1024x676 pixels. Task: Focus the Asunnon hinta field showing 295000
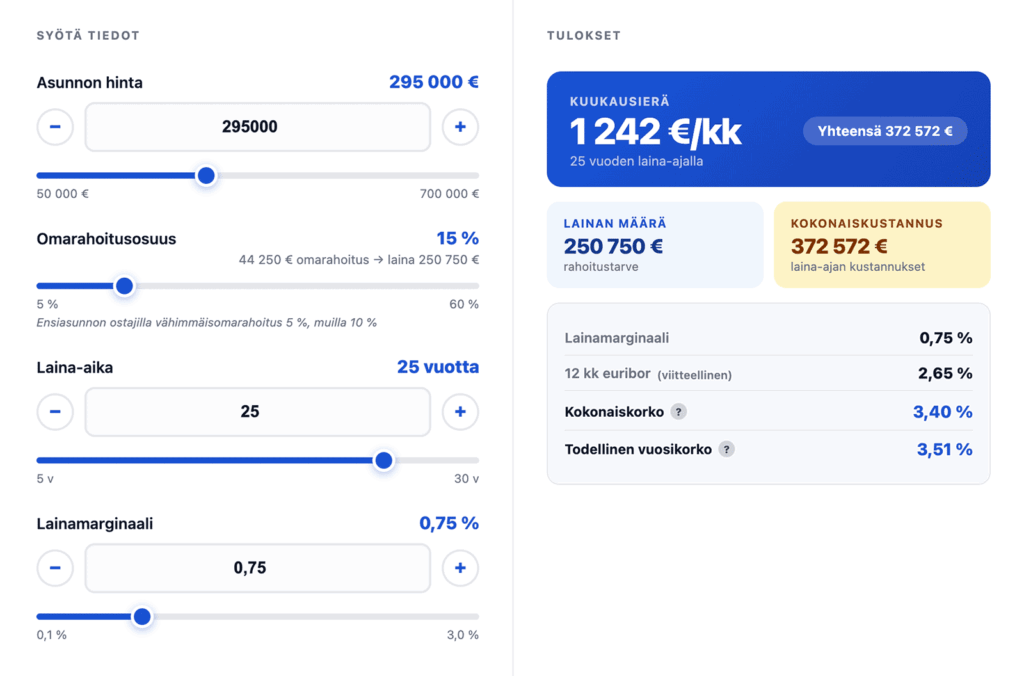[x=257, y=127]
